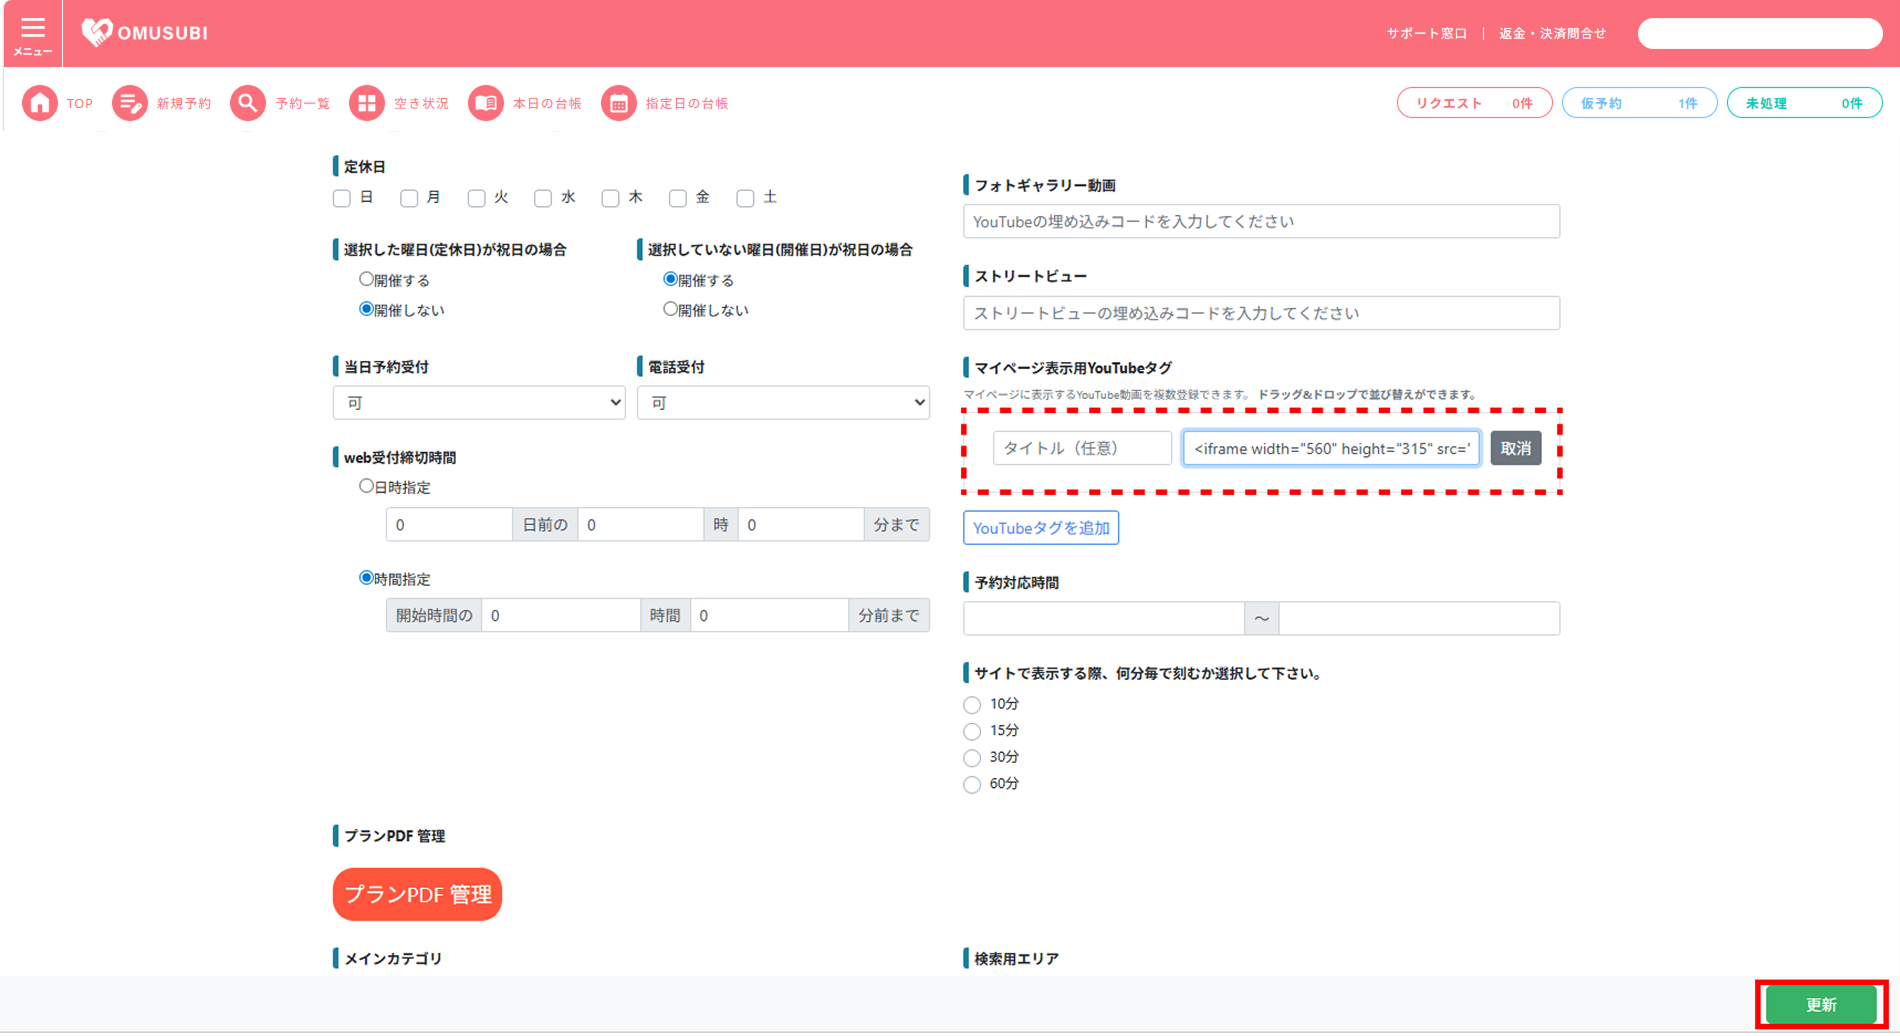Open プランPDF 管理 button
Viewport: 1900px width, 1036px height.
417,894
